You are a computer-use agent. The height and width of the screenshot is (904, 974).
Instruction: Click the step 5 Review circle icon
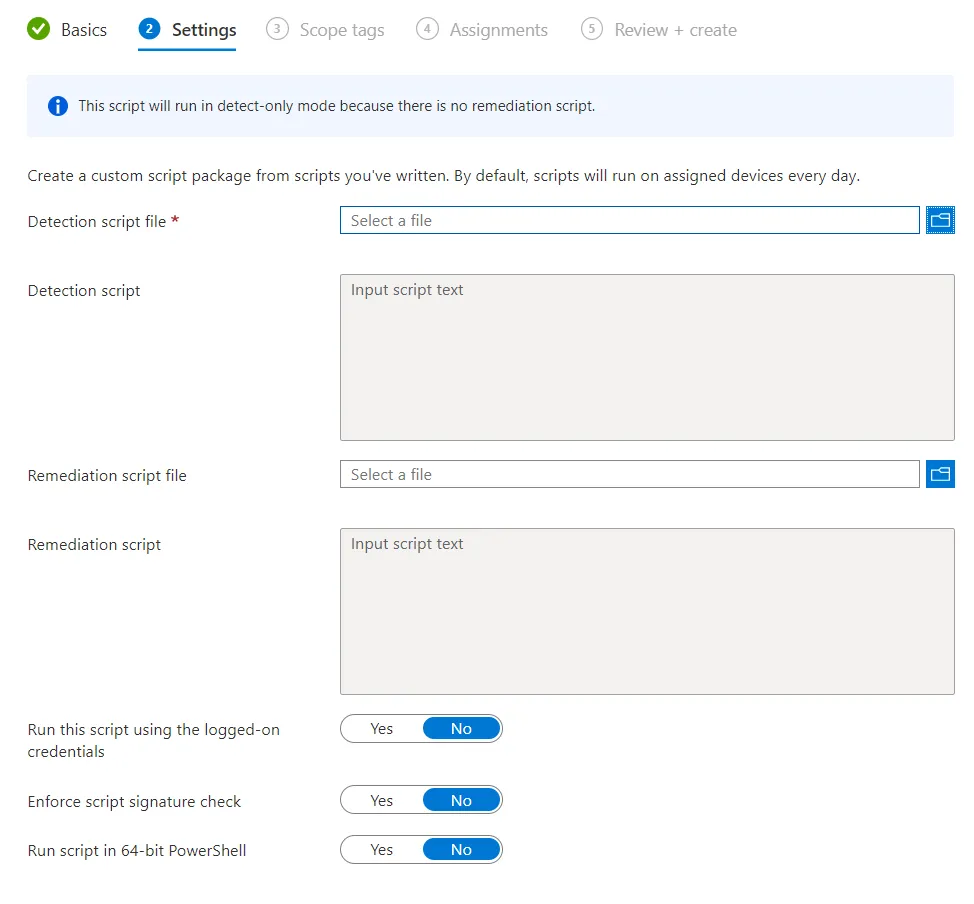pos(591,29)
